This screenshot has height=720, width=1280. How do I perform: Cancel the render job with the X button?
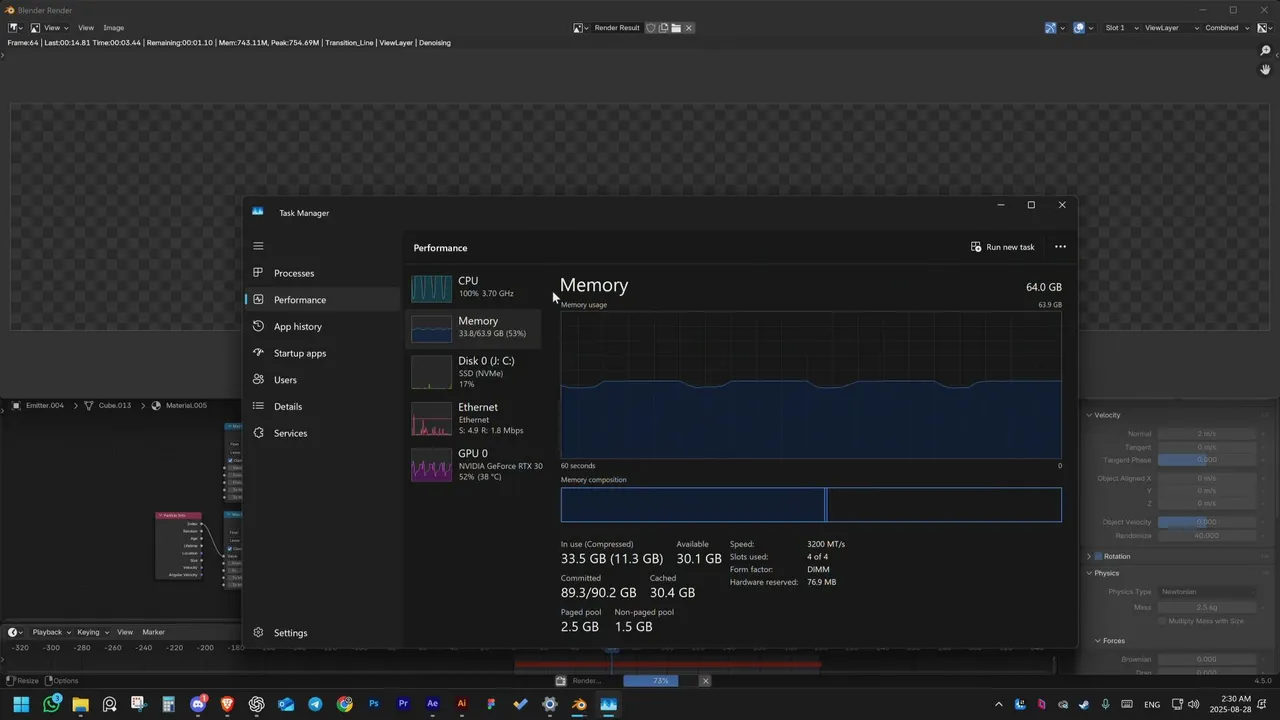click(x=705, y=681)
